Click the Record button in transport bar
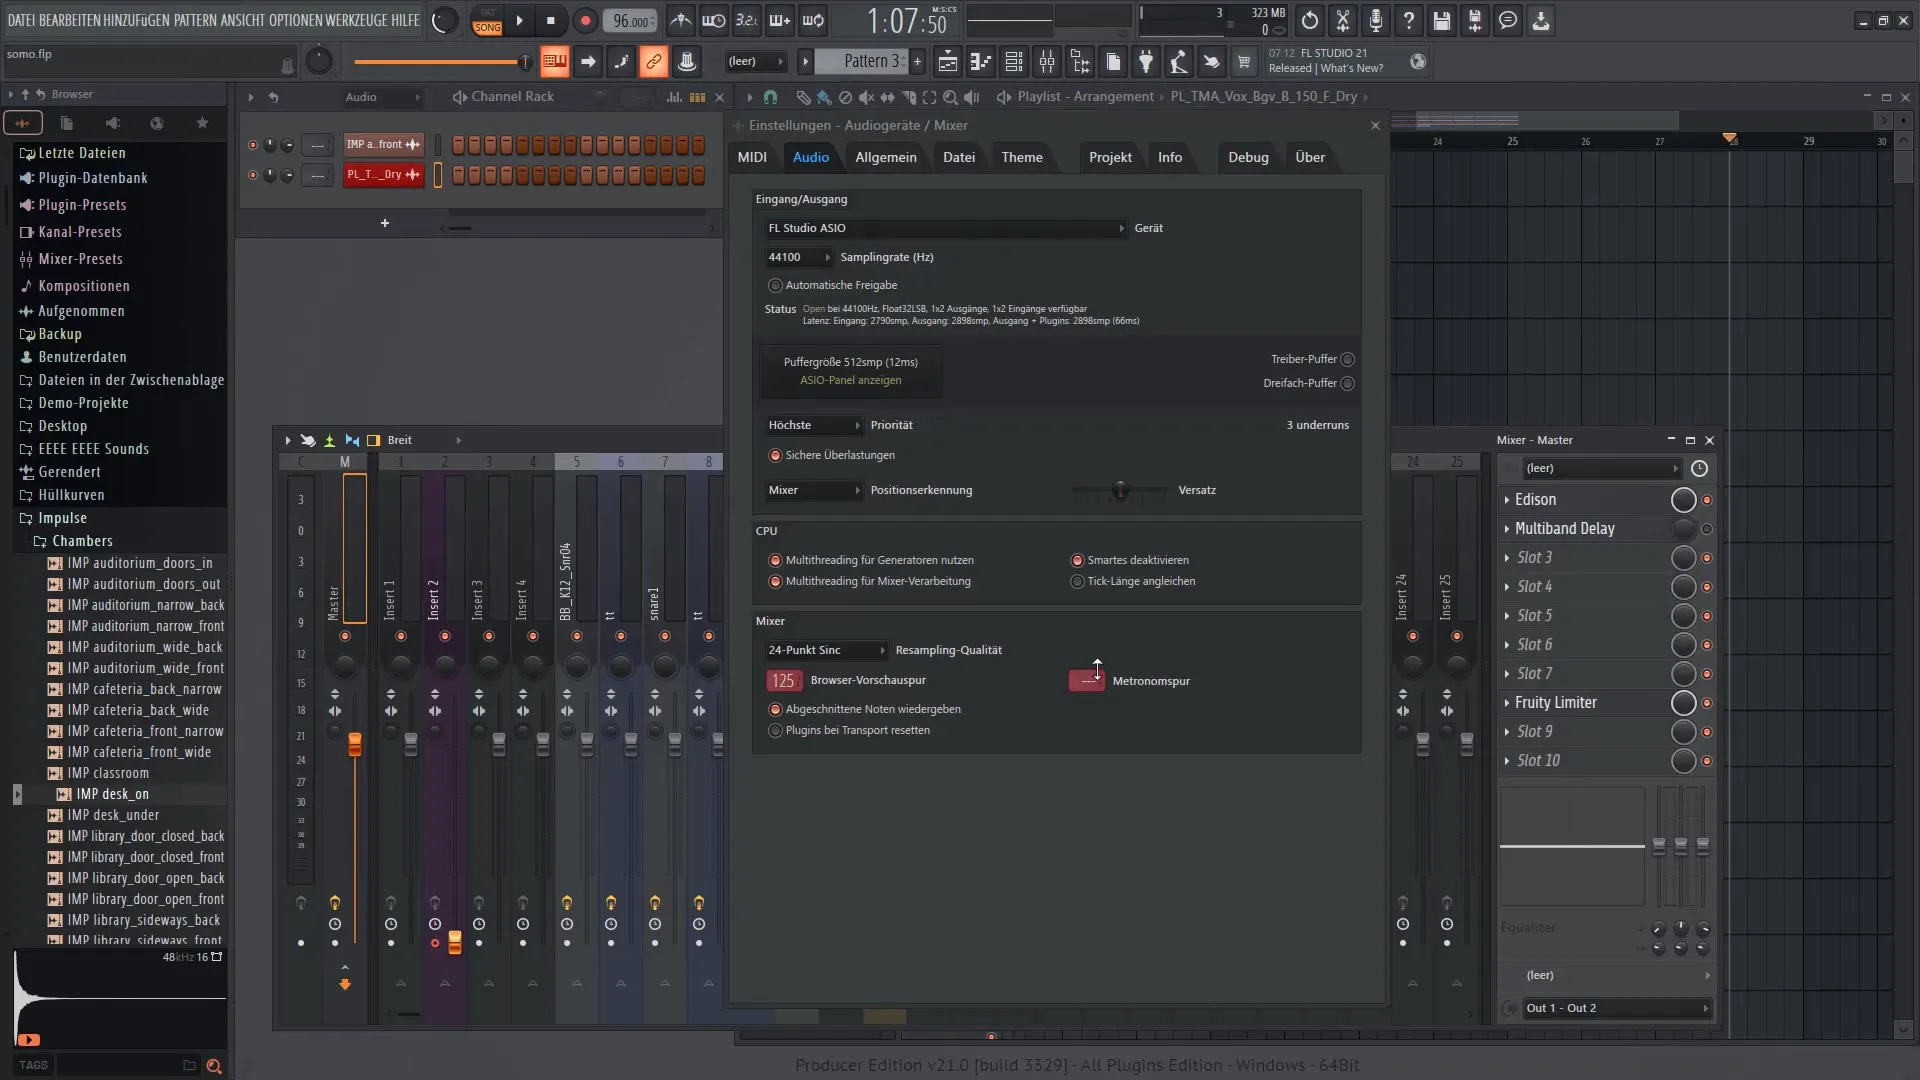1920x1080 pixels. [584, 20]
